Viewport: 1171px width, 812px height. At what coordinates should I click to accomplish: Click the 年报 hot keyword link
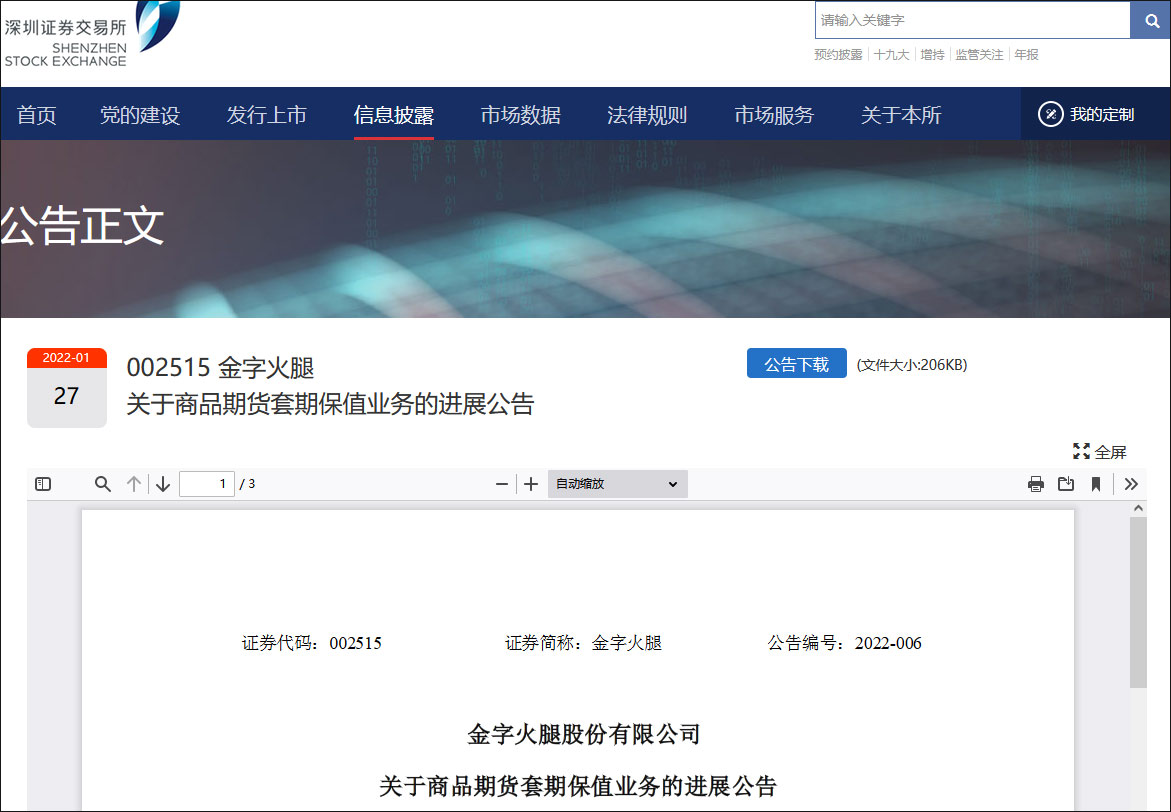pos(1026,55)
